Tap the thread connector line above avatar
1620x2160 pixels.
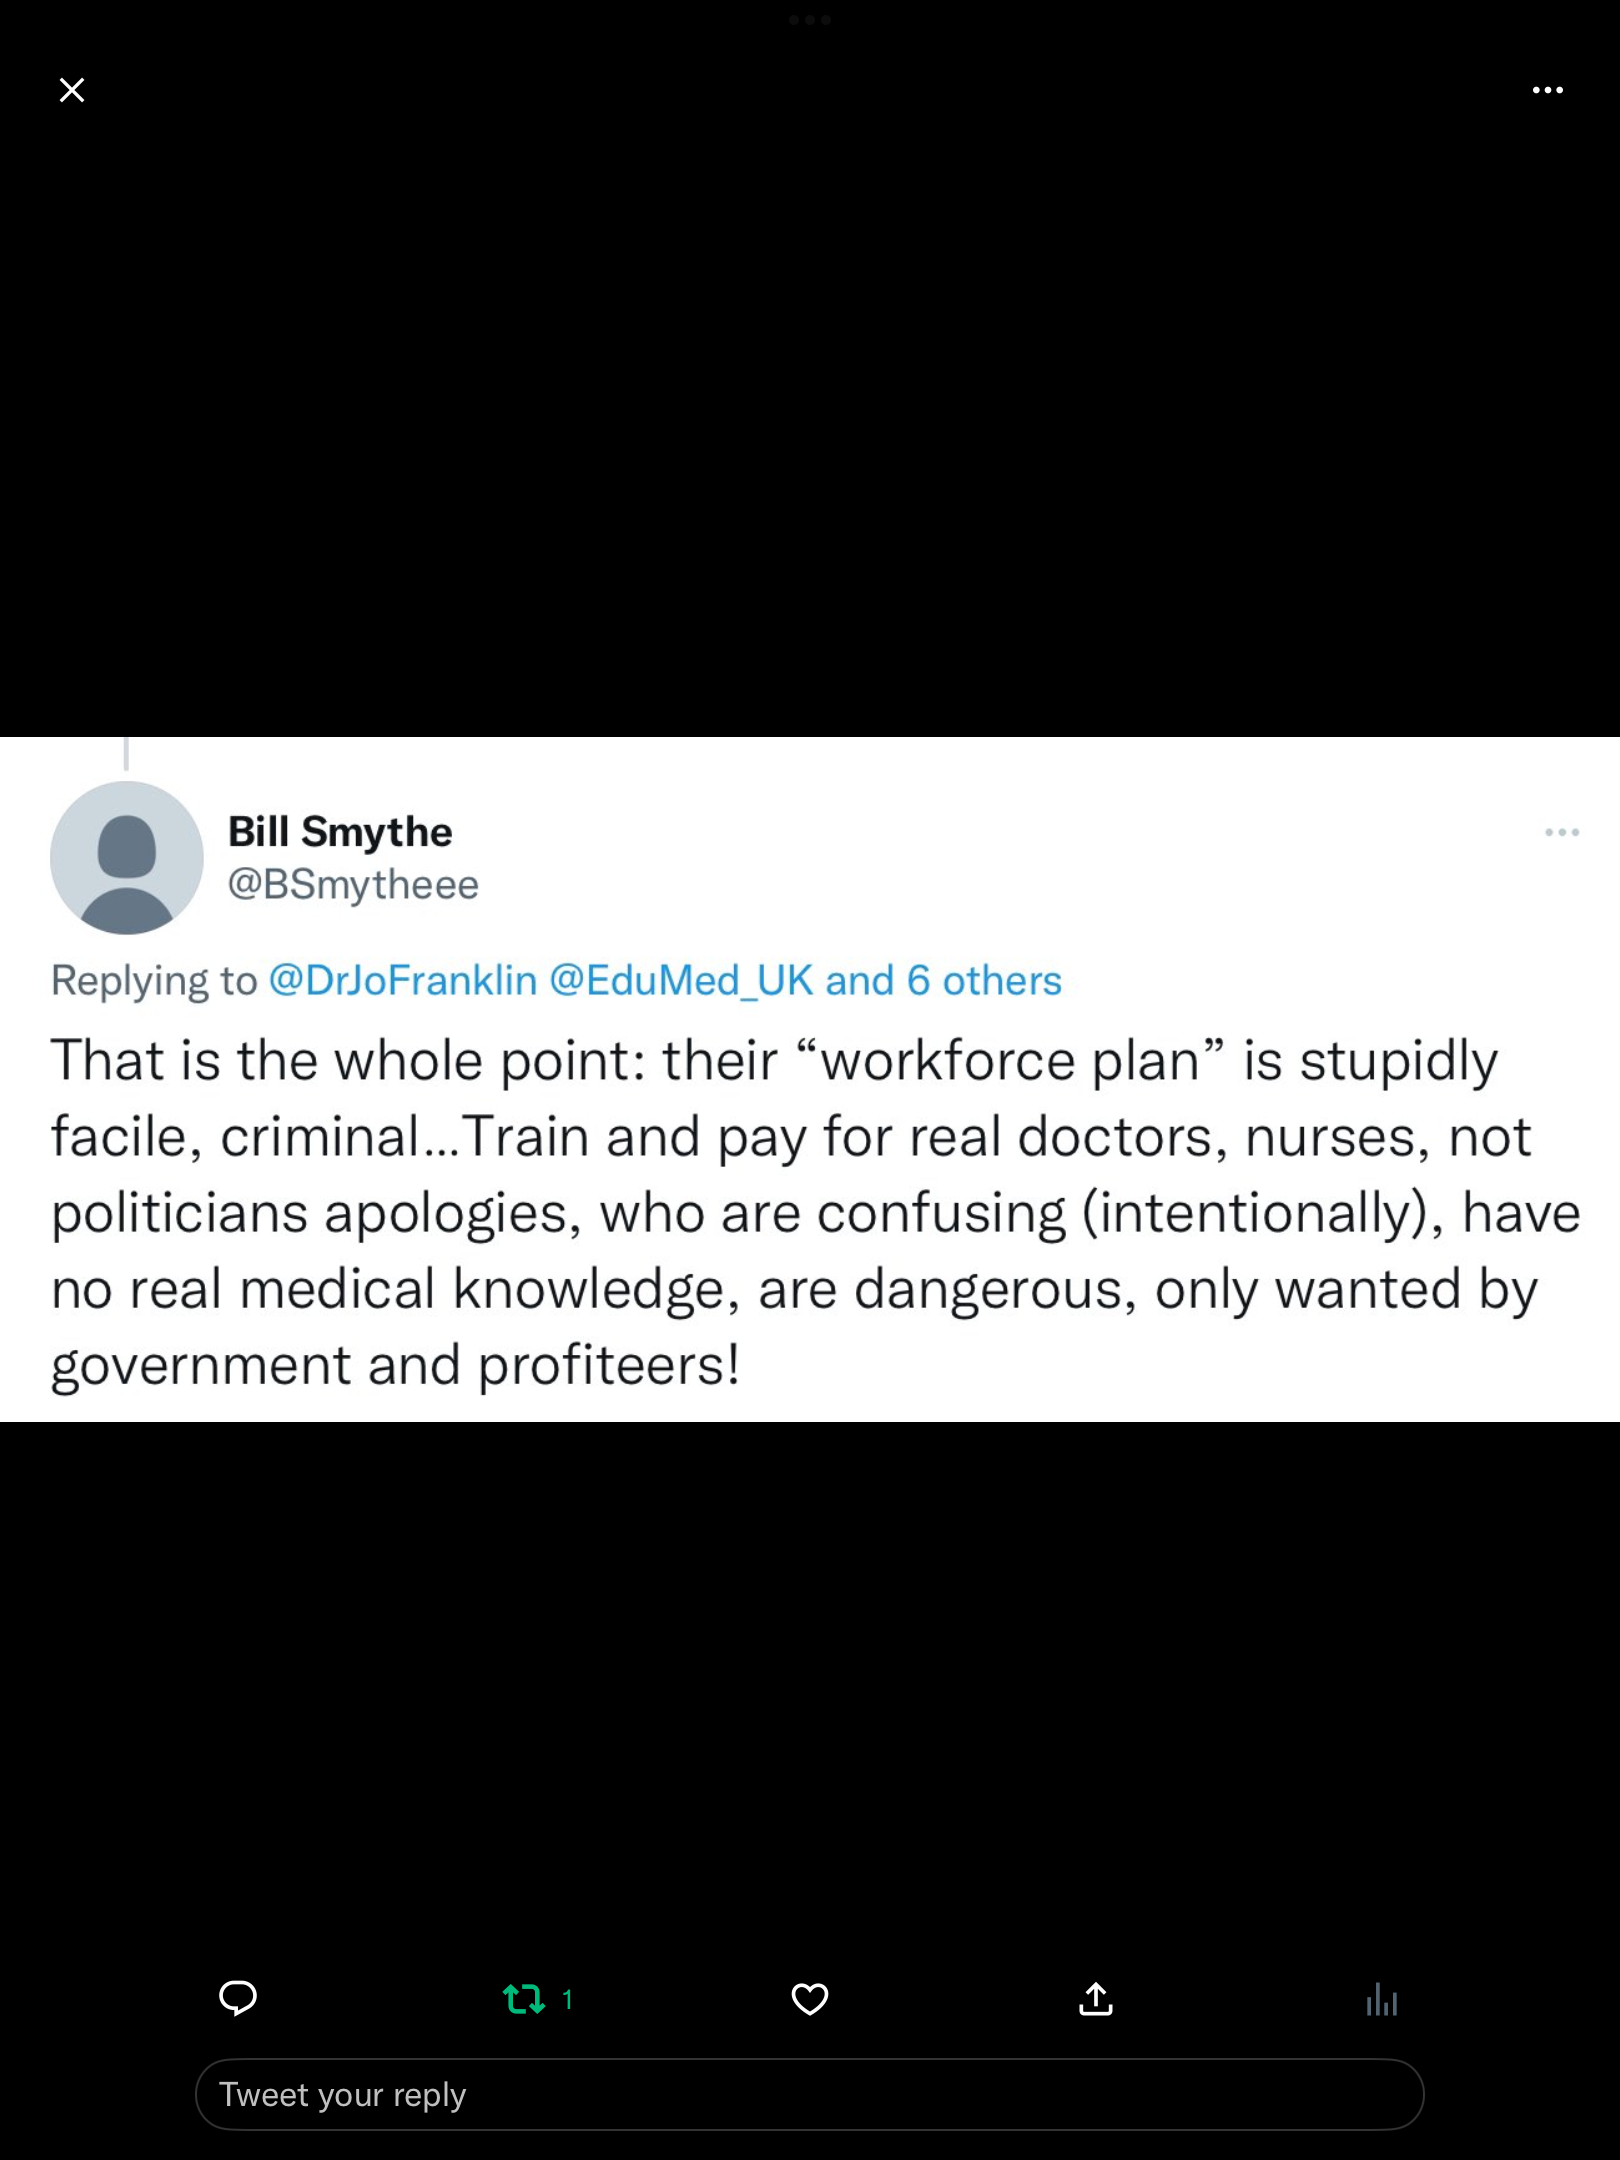coord(126,753)
